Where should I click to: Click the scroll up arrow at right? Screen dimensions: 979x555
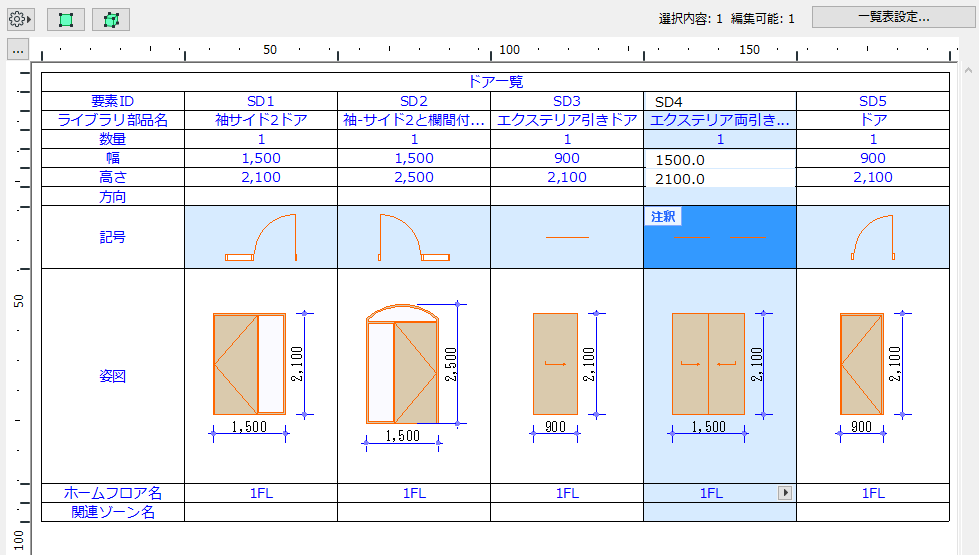click(968, 71)
